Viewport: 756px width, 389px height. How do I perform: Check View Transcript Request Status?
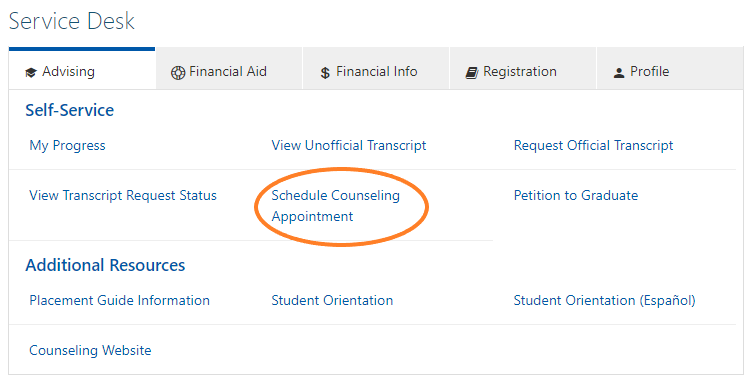pos(123,196)
